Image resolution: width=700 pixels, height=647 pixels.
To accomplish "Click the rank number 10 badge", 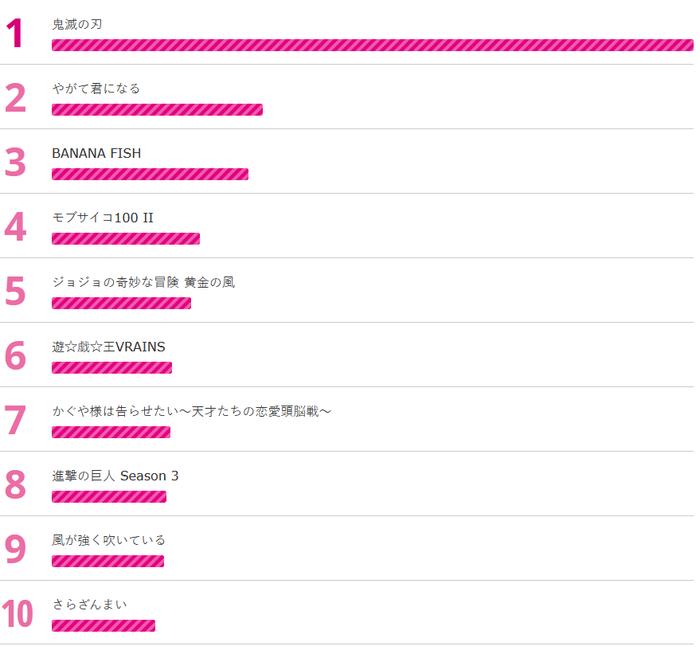I will [x=17, y=614].
